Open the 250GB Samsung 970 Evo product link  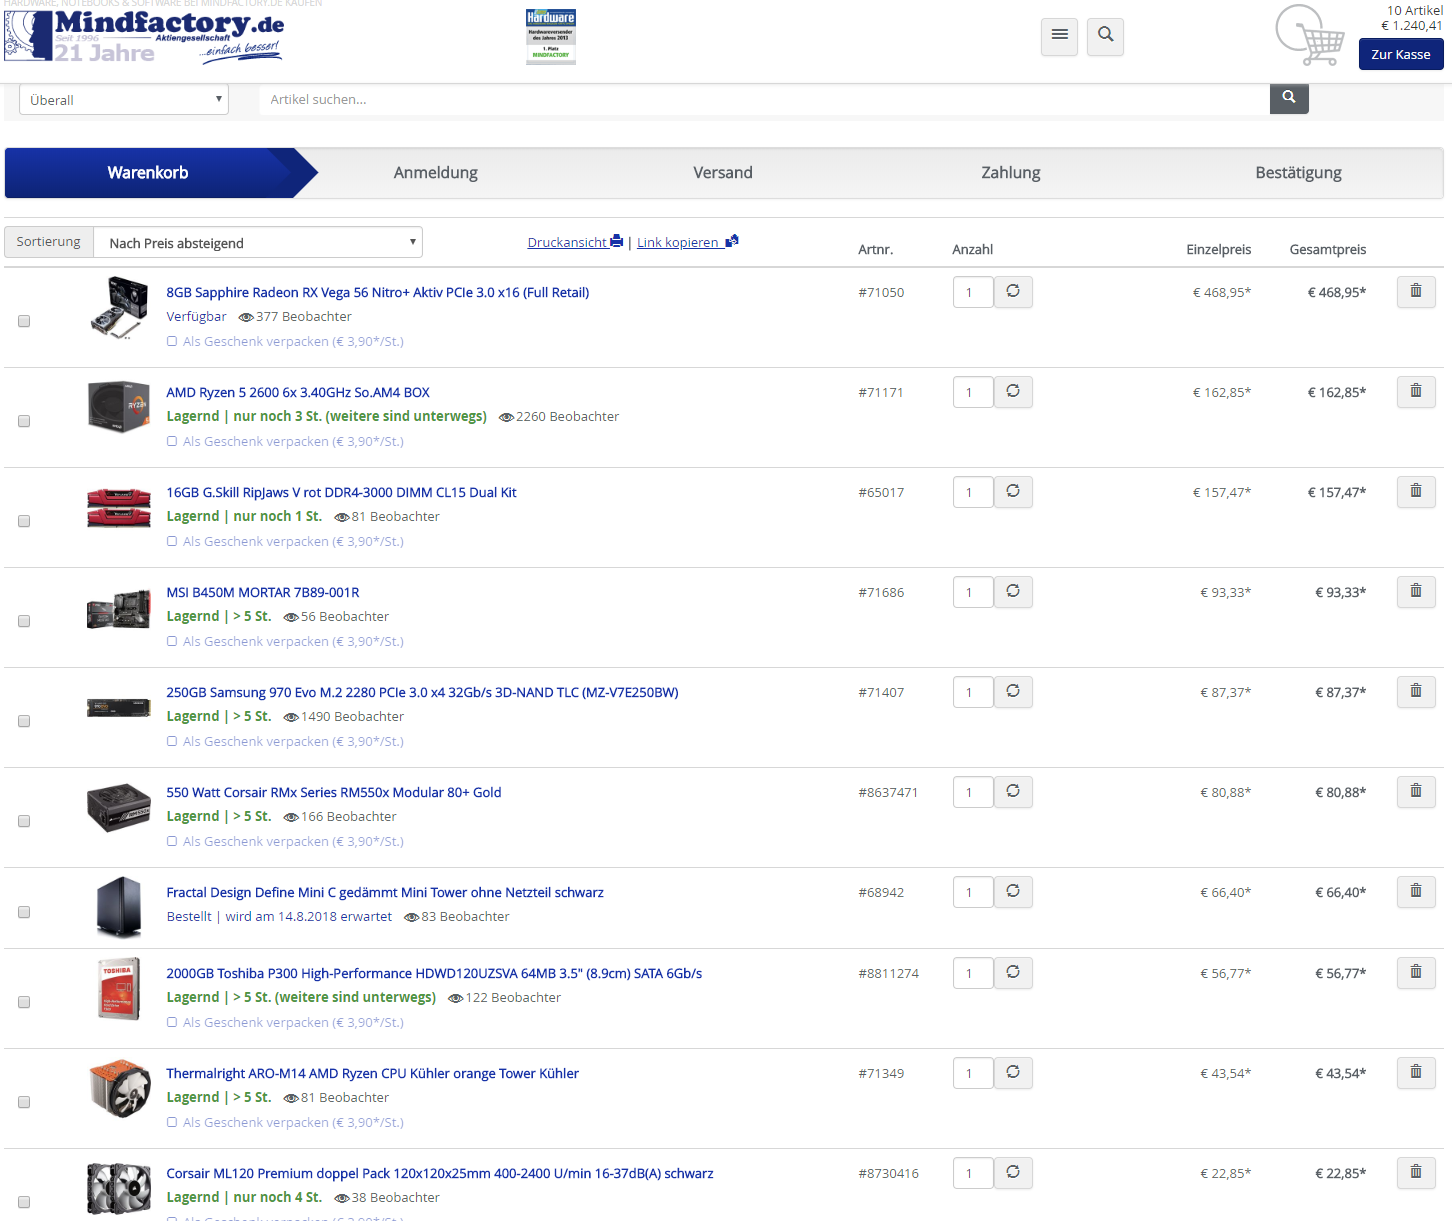(422, 692)
